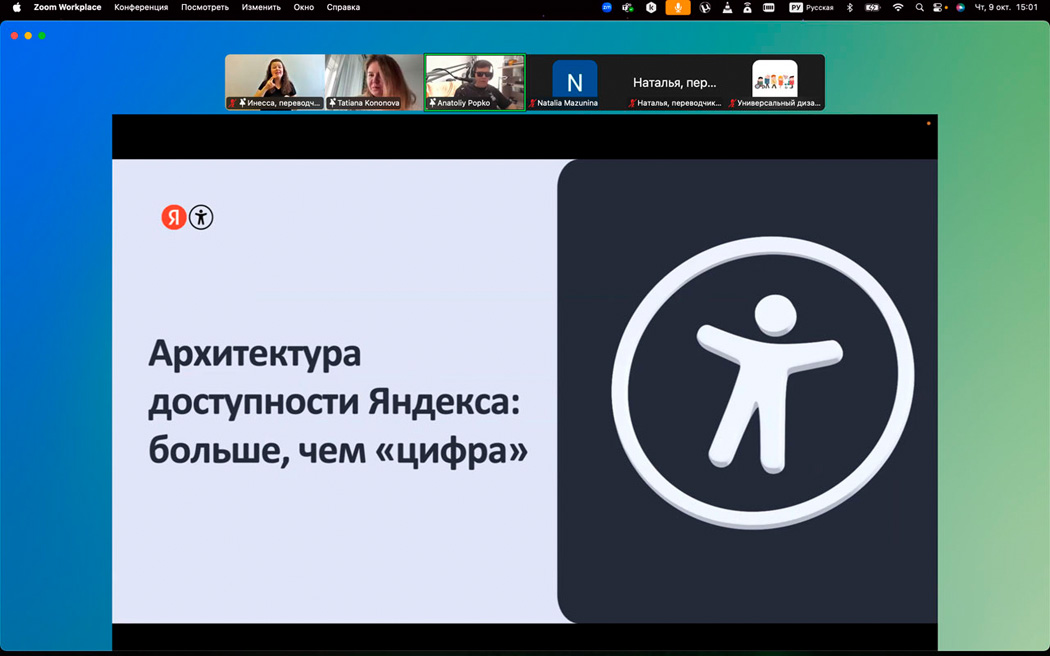Image resolution: width=1050 pixels, height=656 pixels.
Task: Click the Zoom status icon in menu bar
Action: click(x=607, y=7)
